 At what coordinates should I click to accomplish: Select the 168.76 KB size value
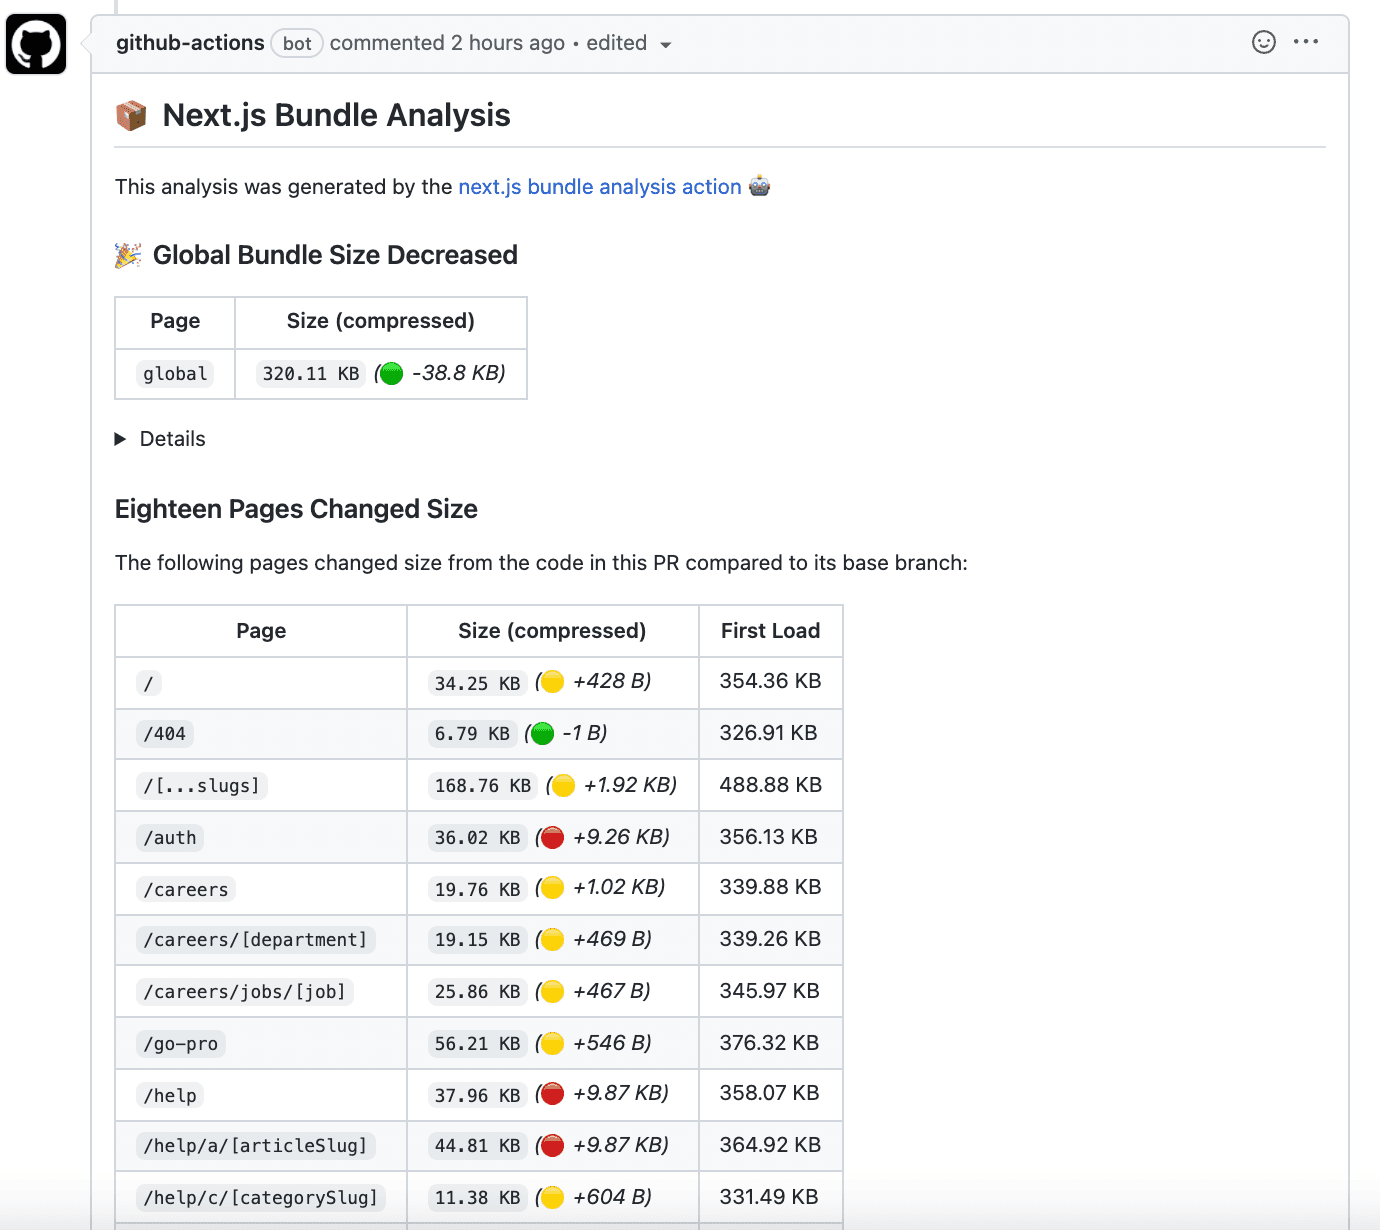(x=483, y=786)
